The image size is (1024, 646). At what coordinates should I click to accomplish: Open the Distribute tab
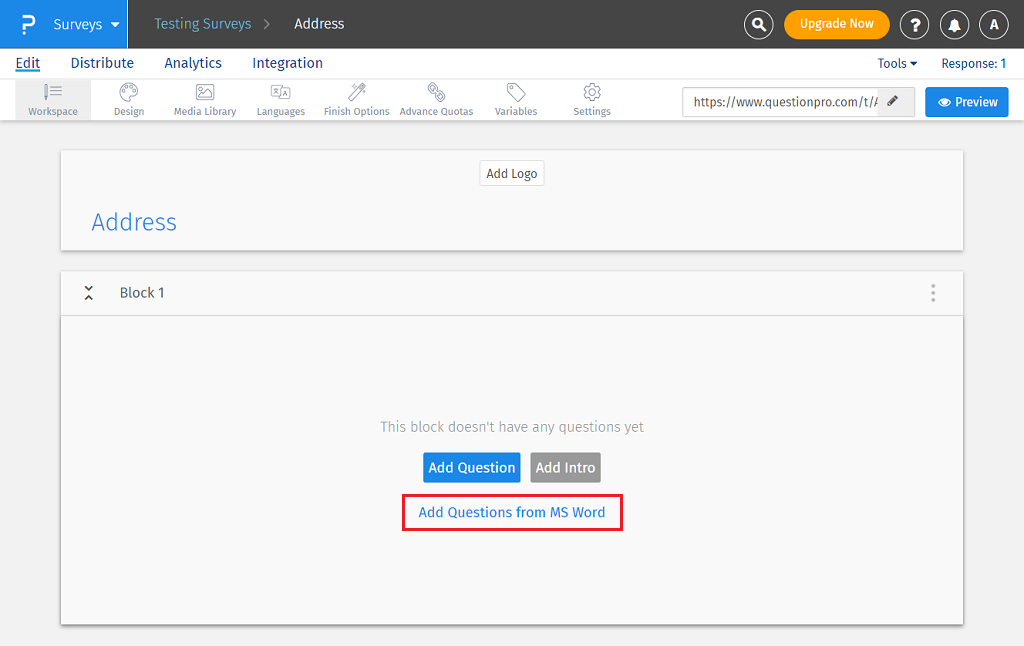101,63
